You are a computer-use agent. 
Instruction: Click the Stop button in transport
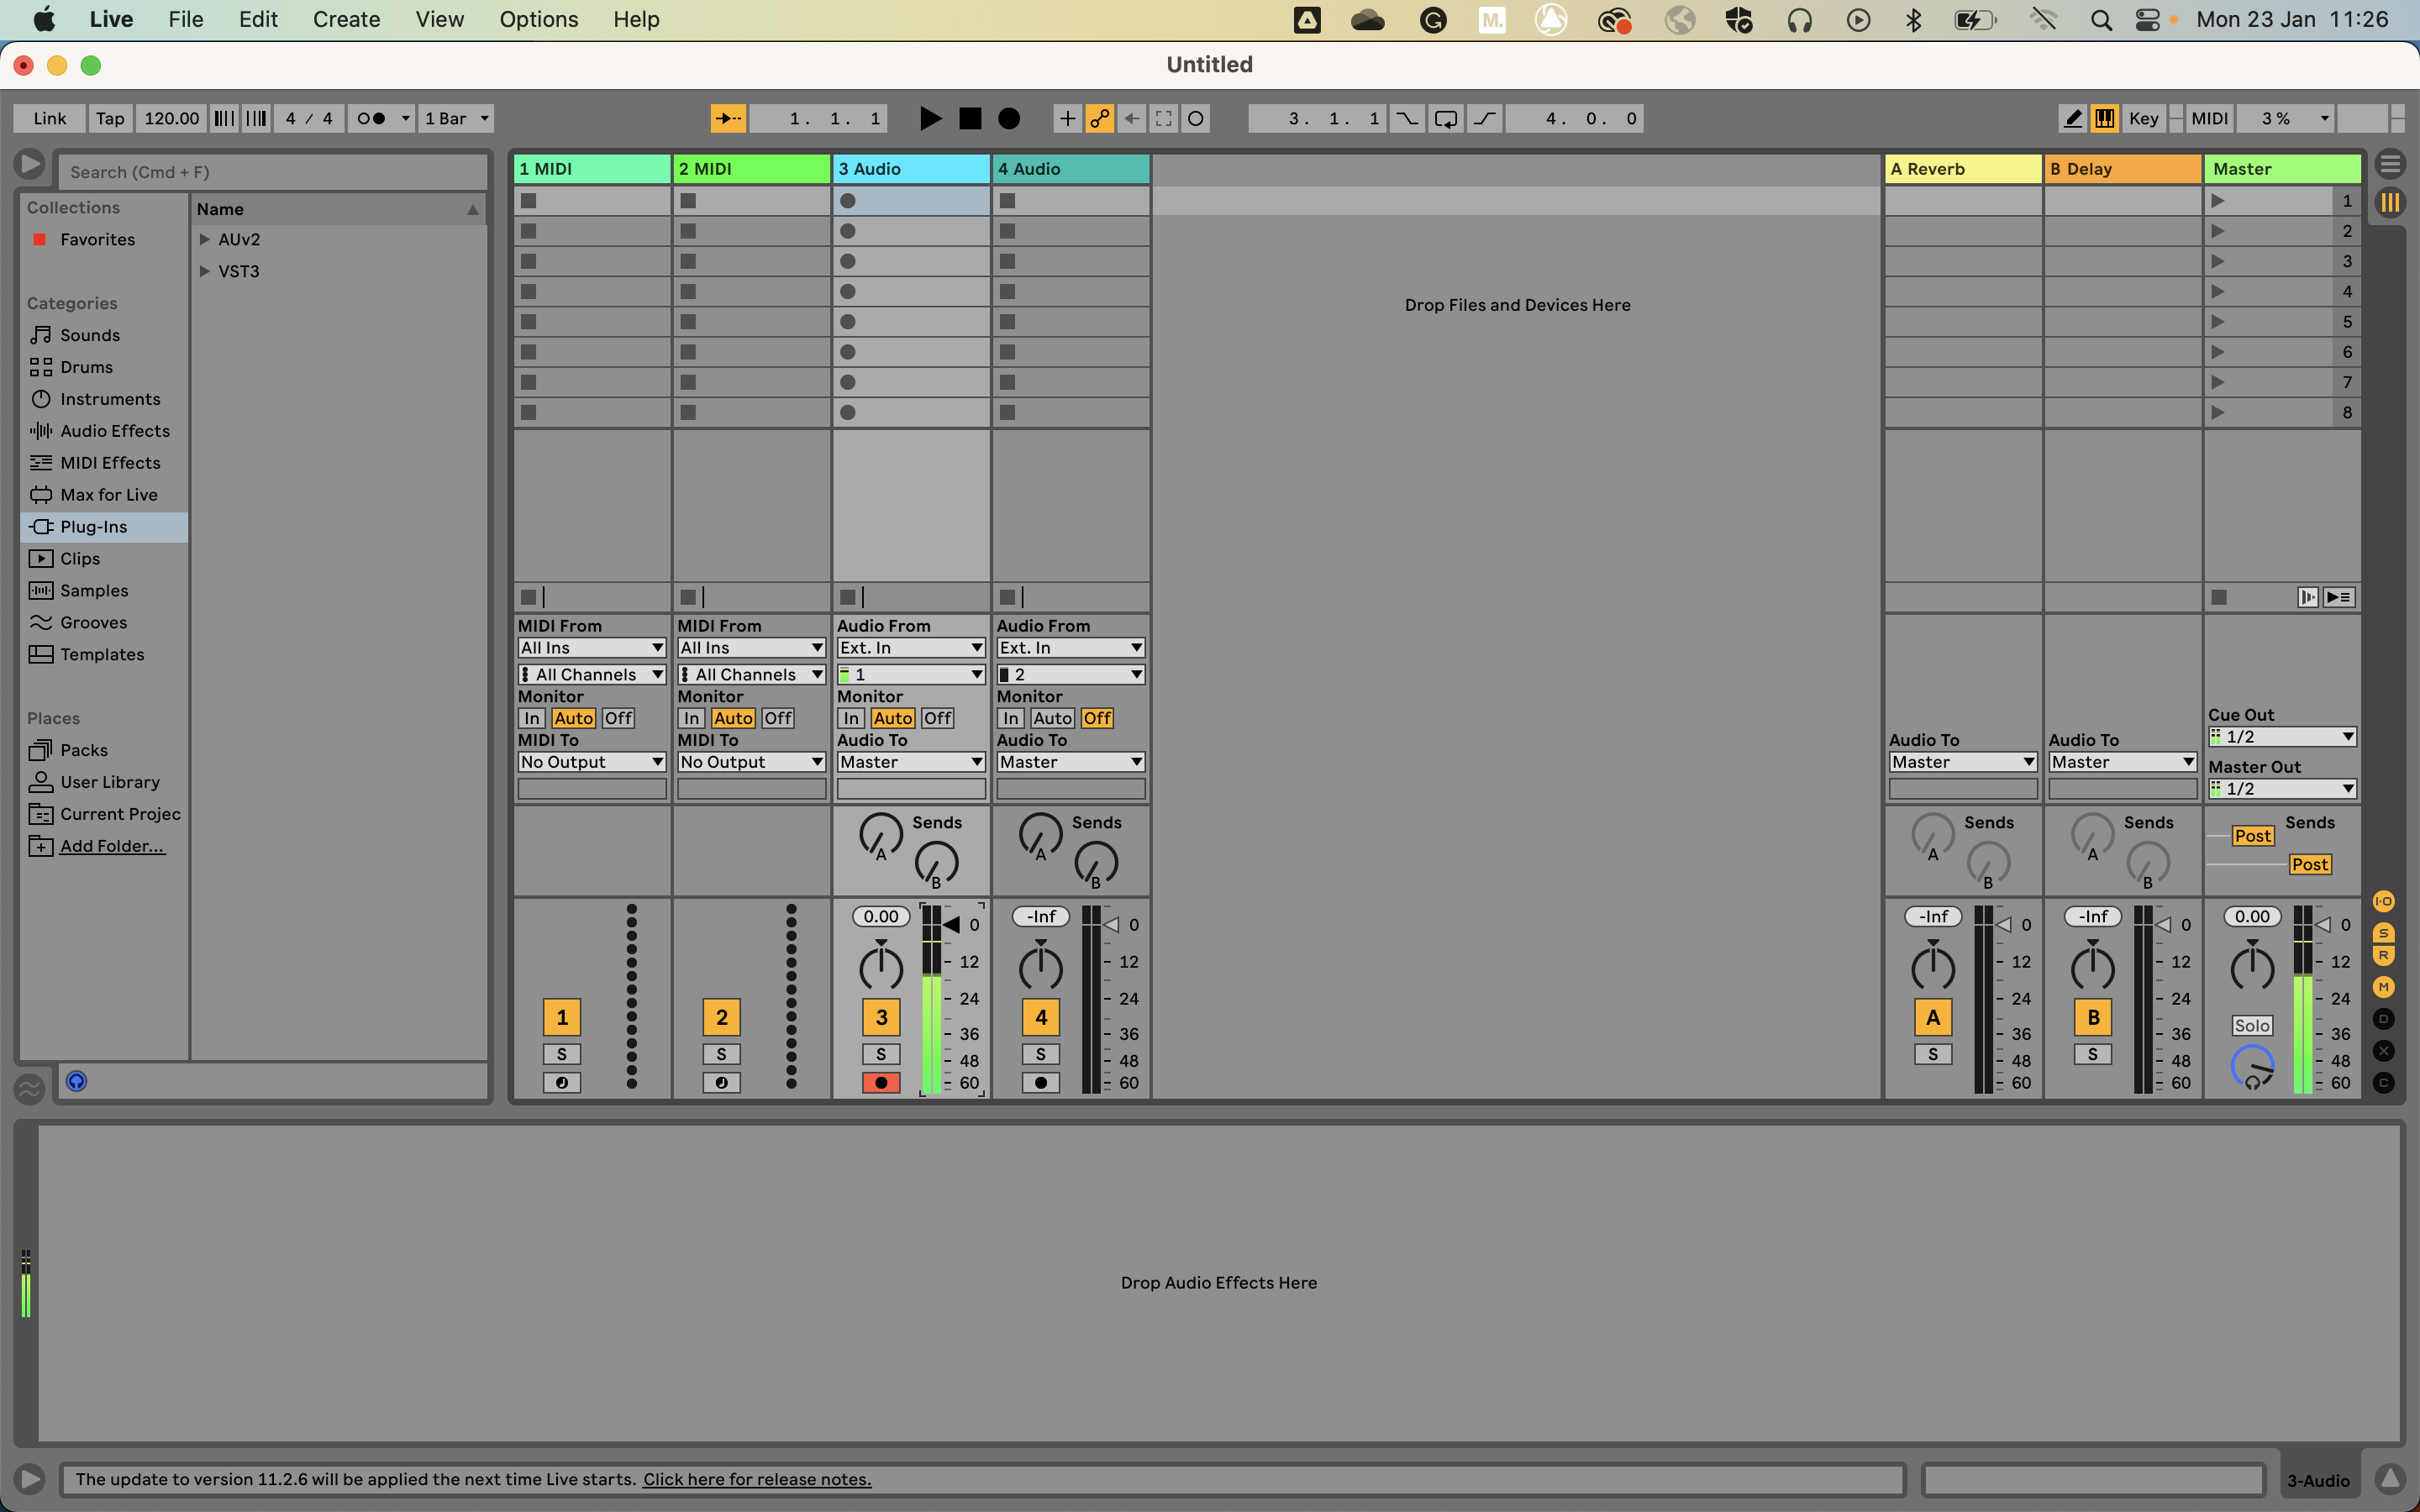coord(969,118)
